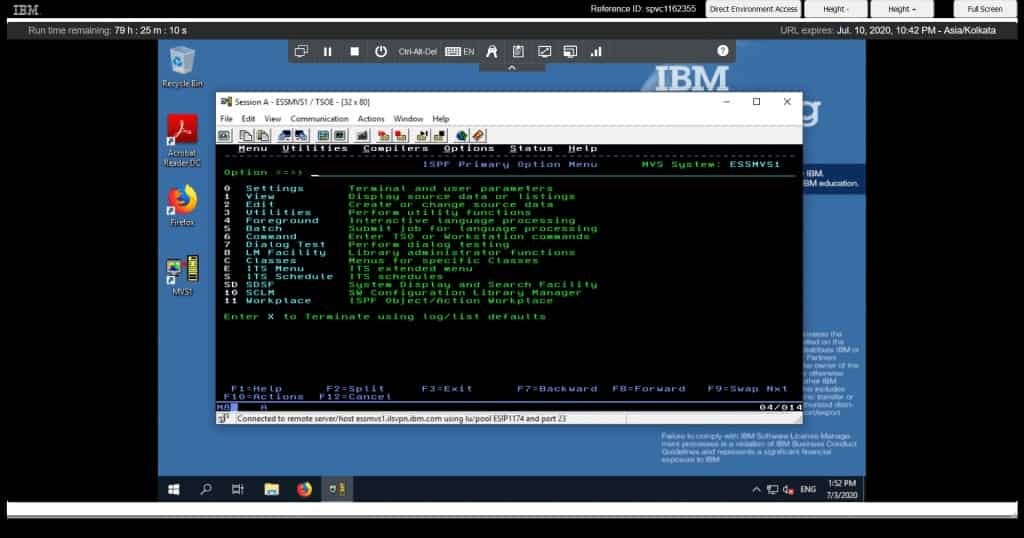Click the globe Support toolbar icon

pyautogui.click(x=461, y=135)
